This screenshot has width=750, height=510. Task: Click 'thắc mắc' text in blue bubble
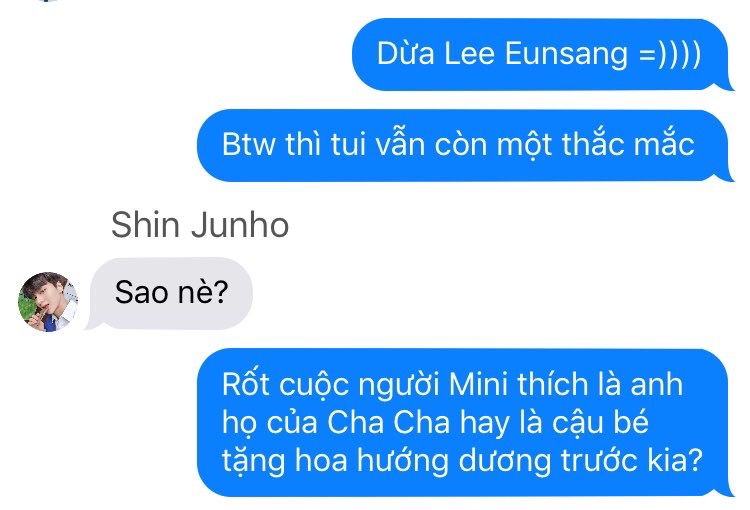pyautogui.click(x=628, y=144)
